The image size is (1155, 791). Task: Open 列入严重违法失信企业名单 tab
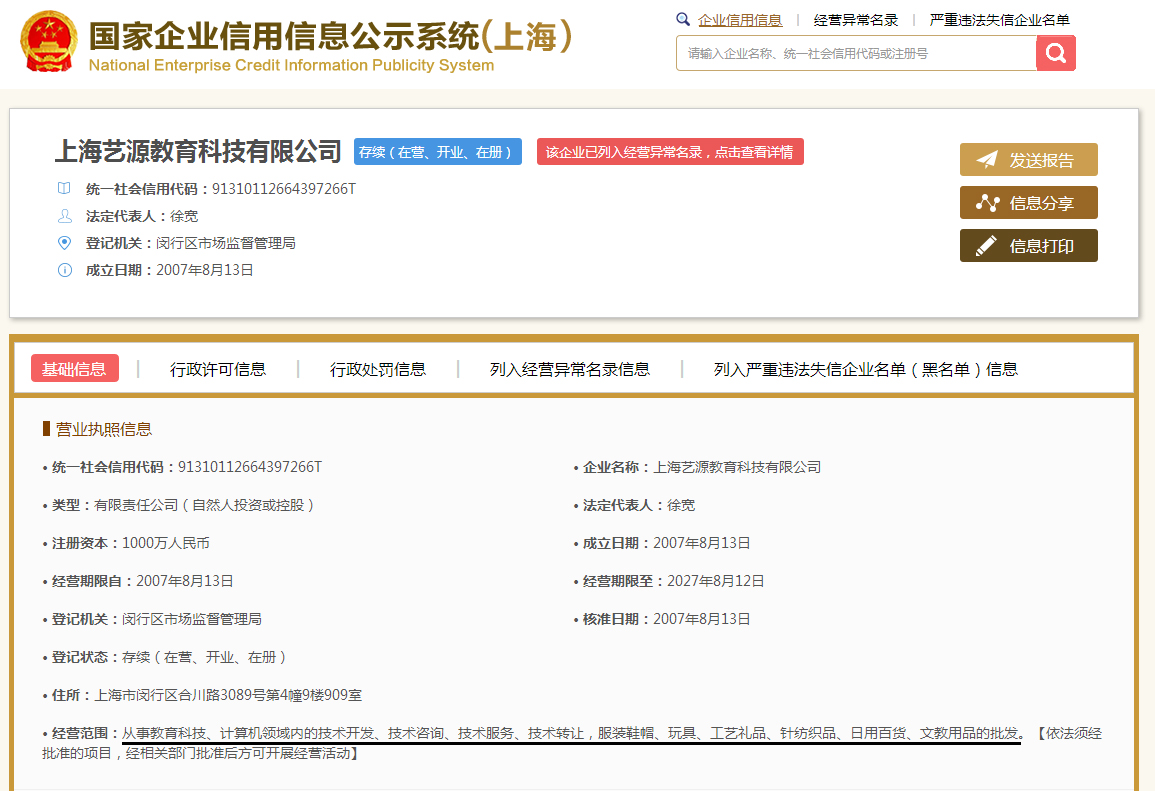click(865, 369)
